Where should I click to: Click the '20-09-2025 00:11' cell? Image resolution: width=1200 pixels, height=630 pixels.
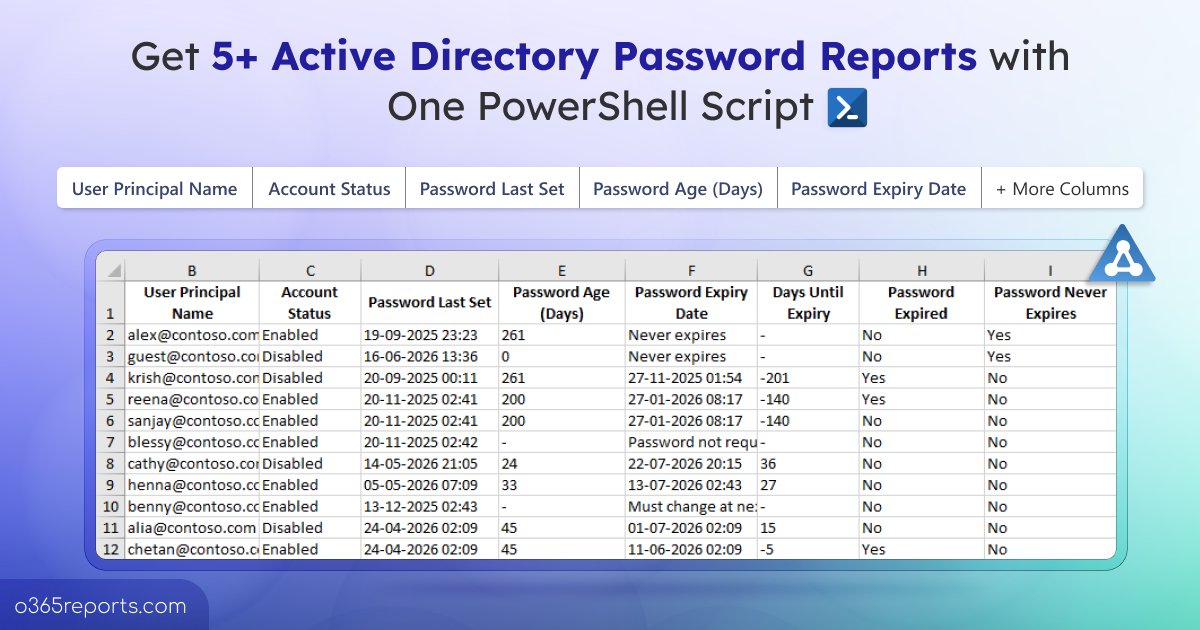pos(430,378)
